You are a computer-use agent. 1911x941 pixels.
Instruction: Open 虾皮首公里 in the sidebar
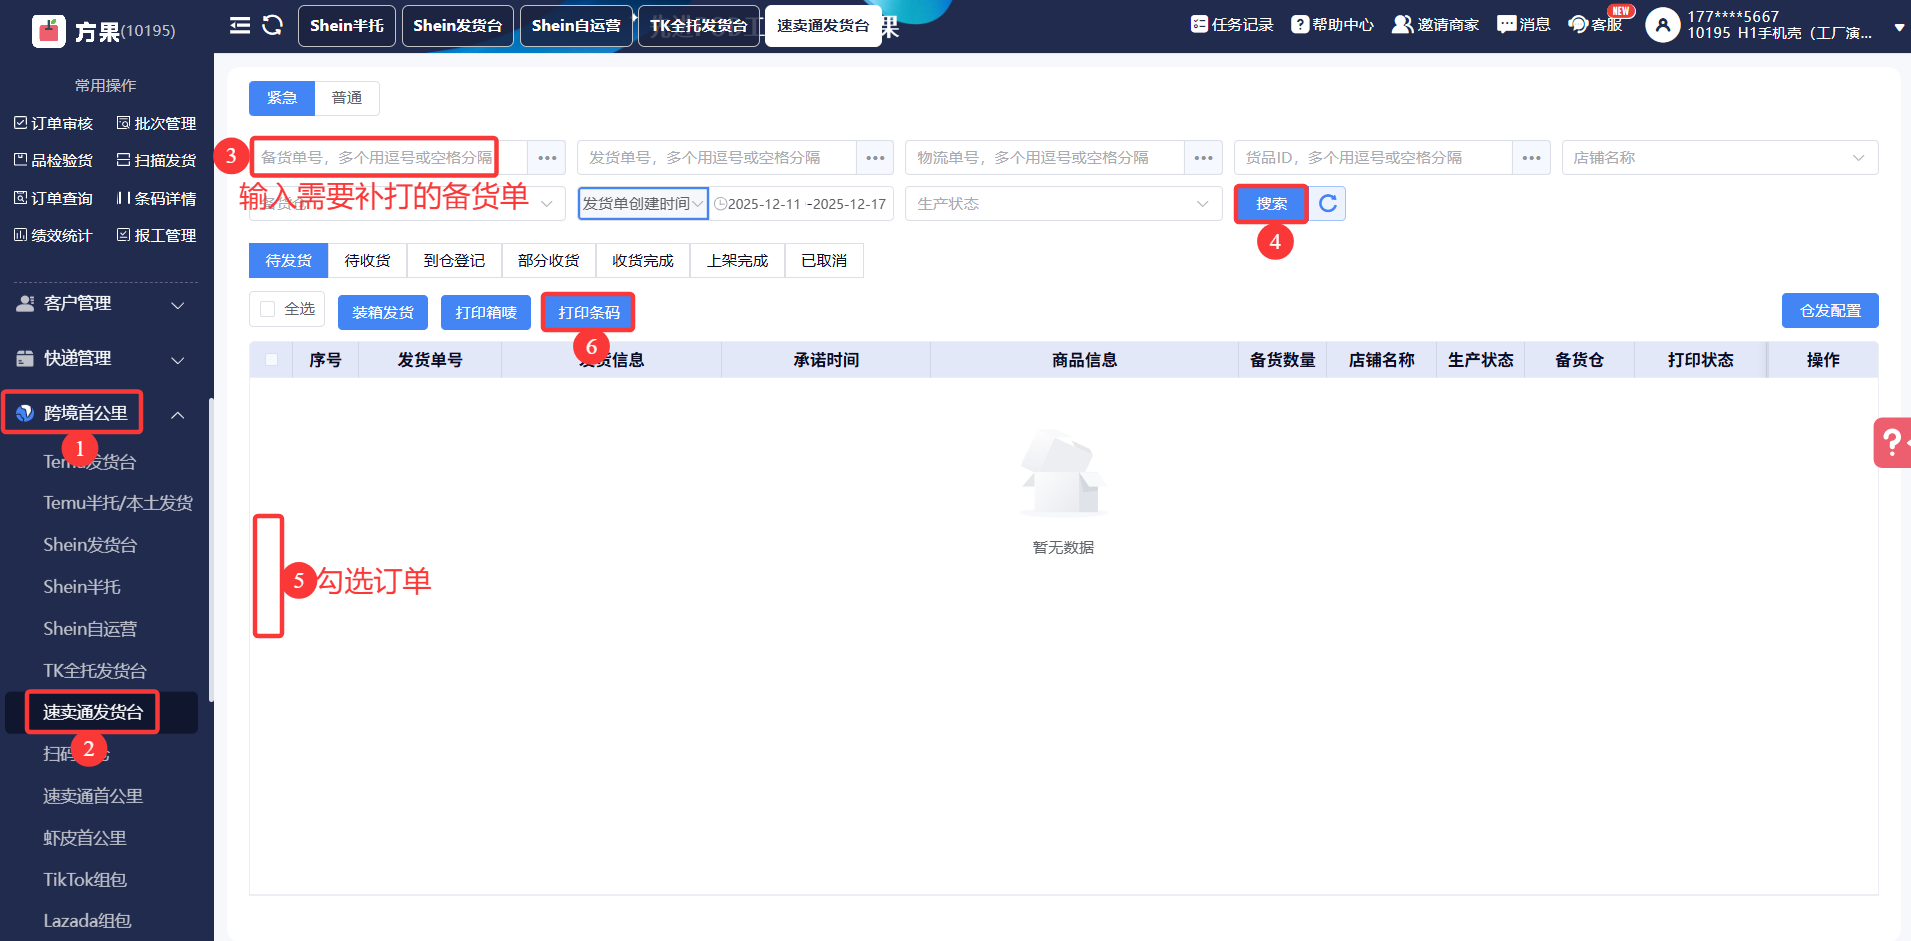pos(85,838)
